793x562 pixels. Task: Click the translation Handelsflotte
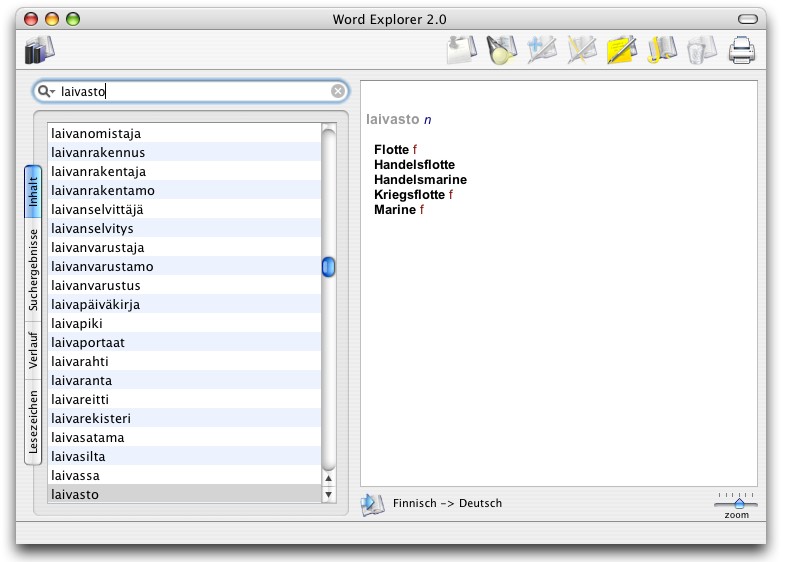pyautogui.click(x=414, y=164)
